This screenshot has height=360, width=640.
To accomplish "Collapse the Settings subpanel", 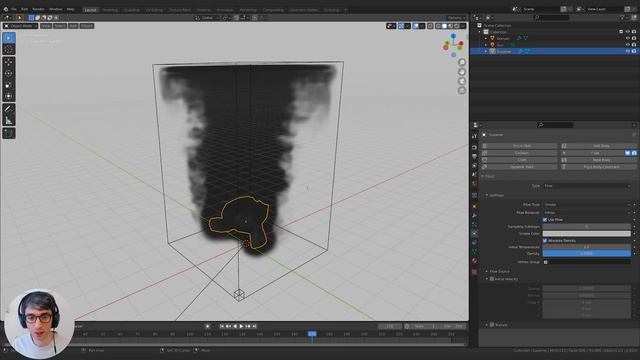I will click(487, 195).
